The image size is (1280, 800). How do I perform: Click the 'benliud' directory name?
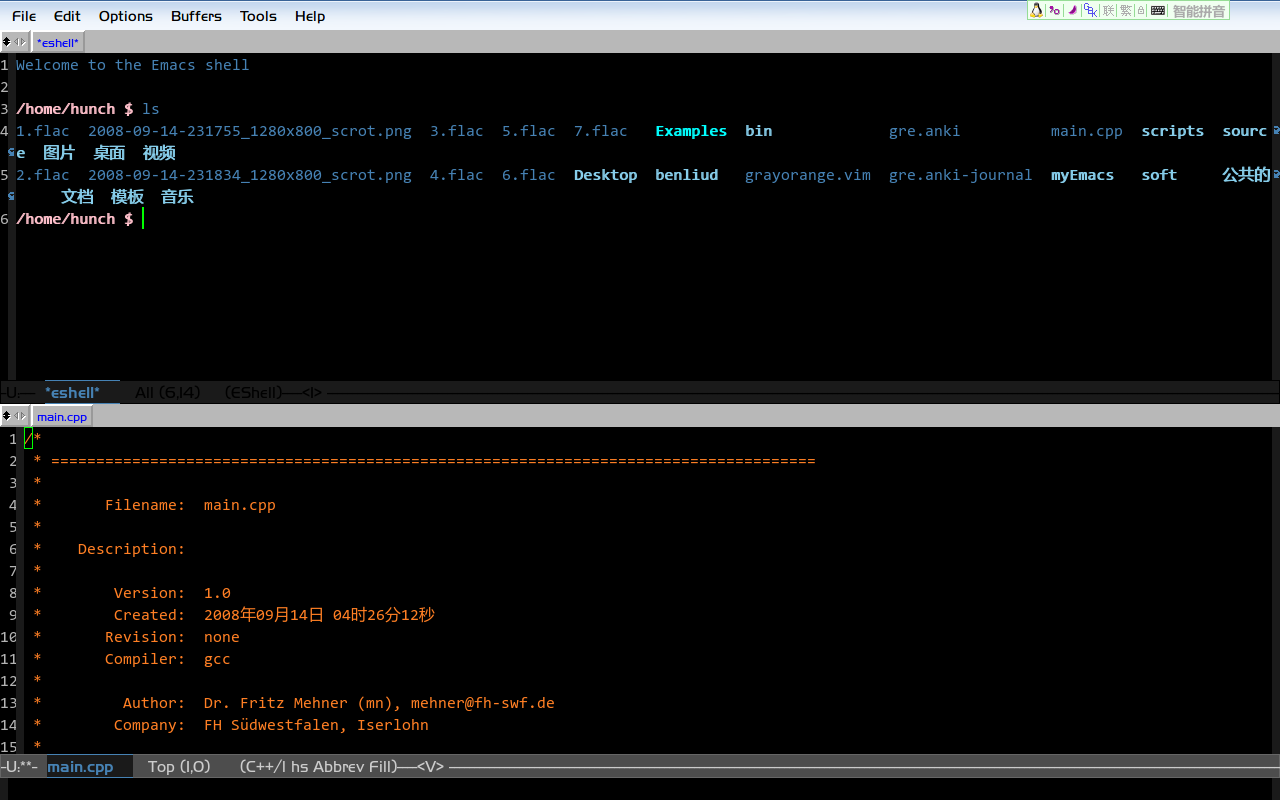tap(686, 175)
